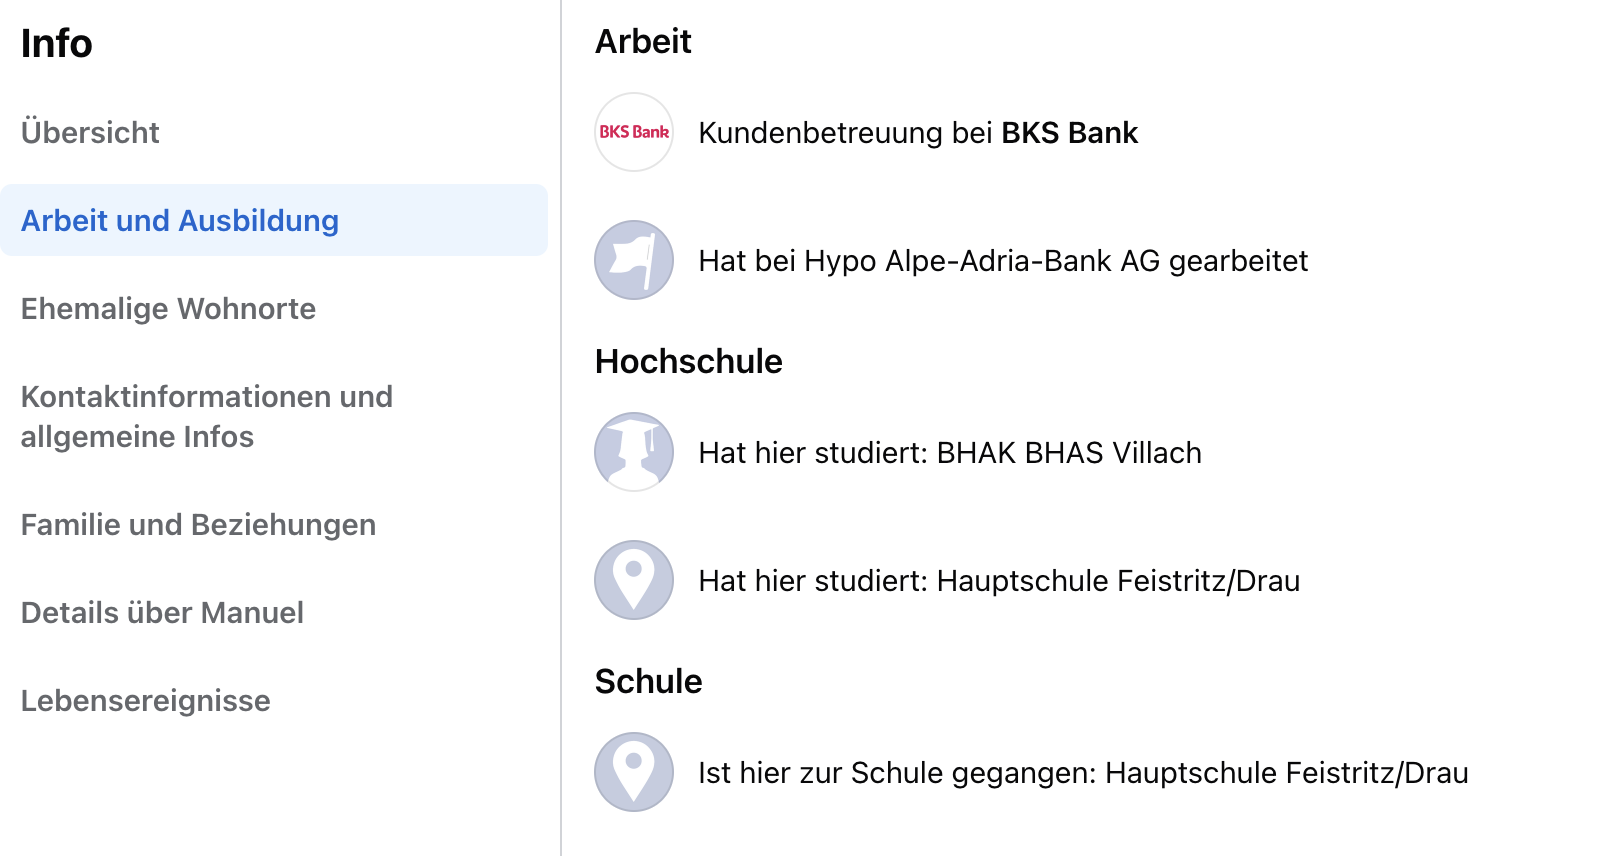Click the Info heading
This screenshot has height=856, width=1606.
tap(56, 43)
